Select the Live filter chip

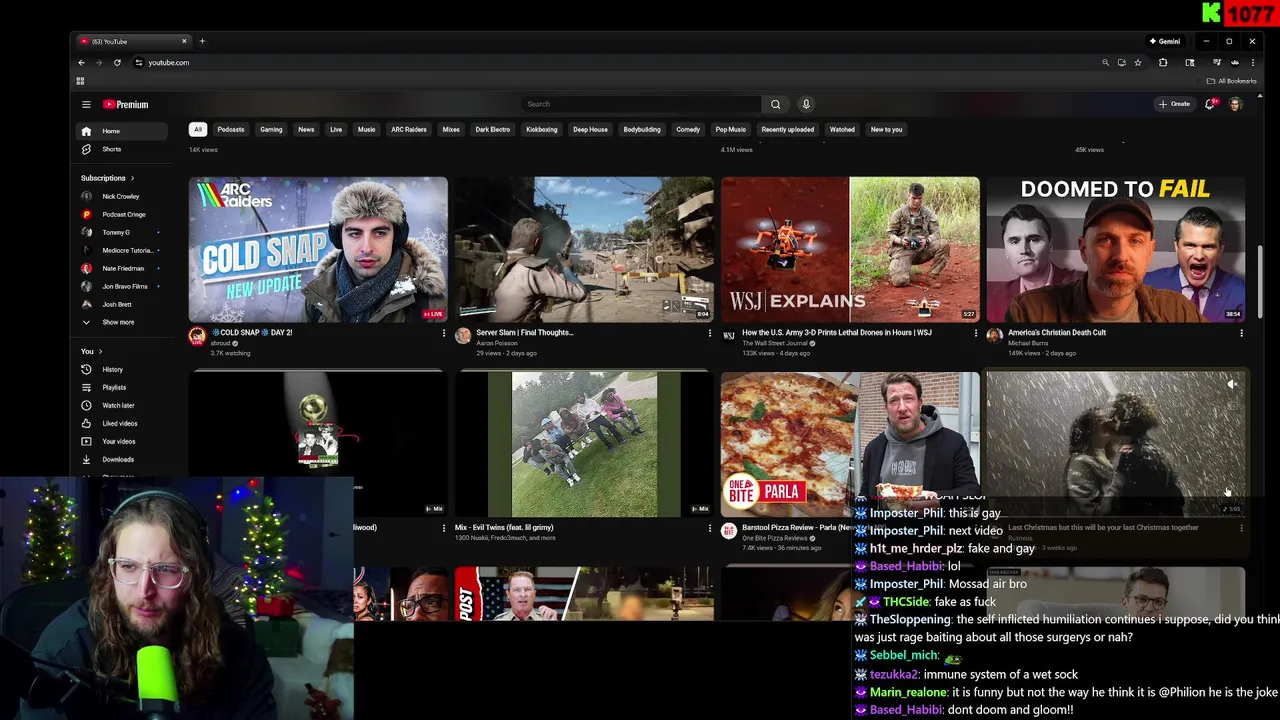336,129
